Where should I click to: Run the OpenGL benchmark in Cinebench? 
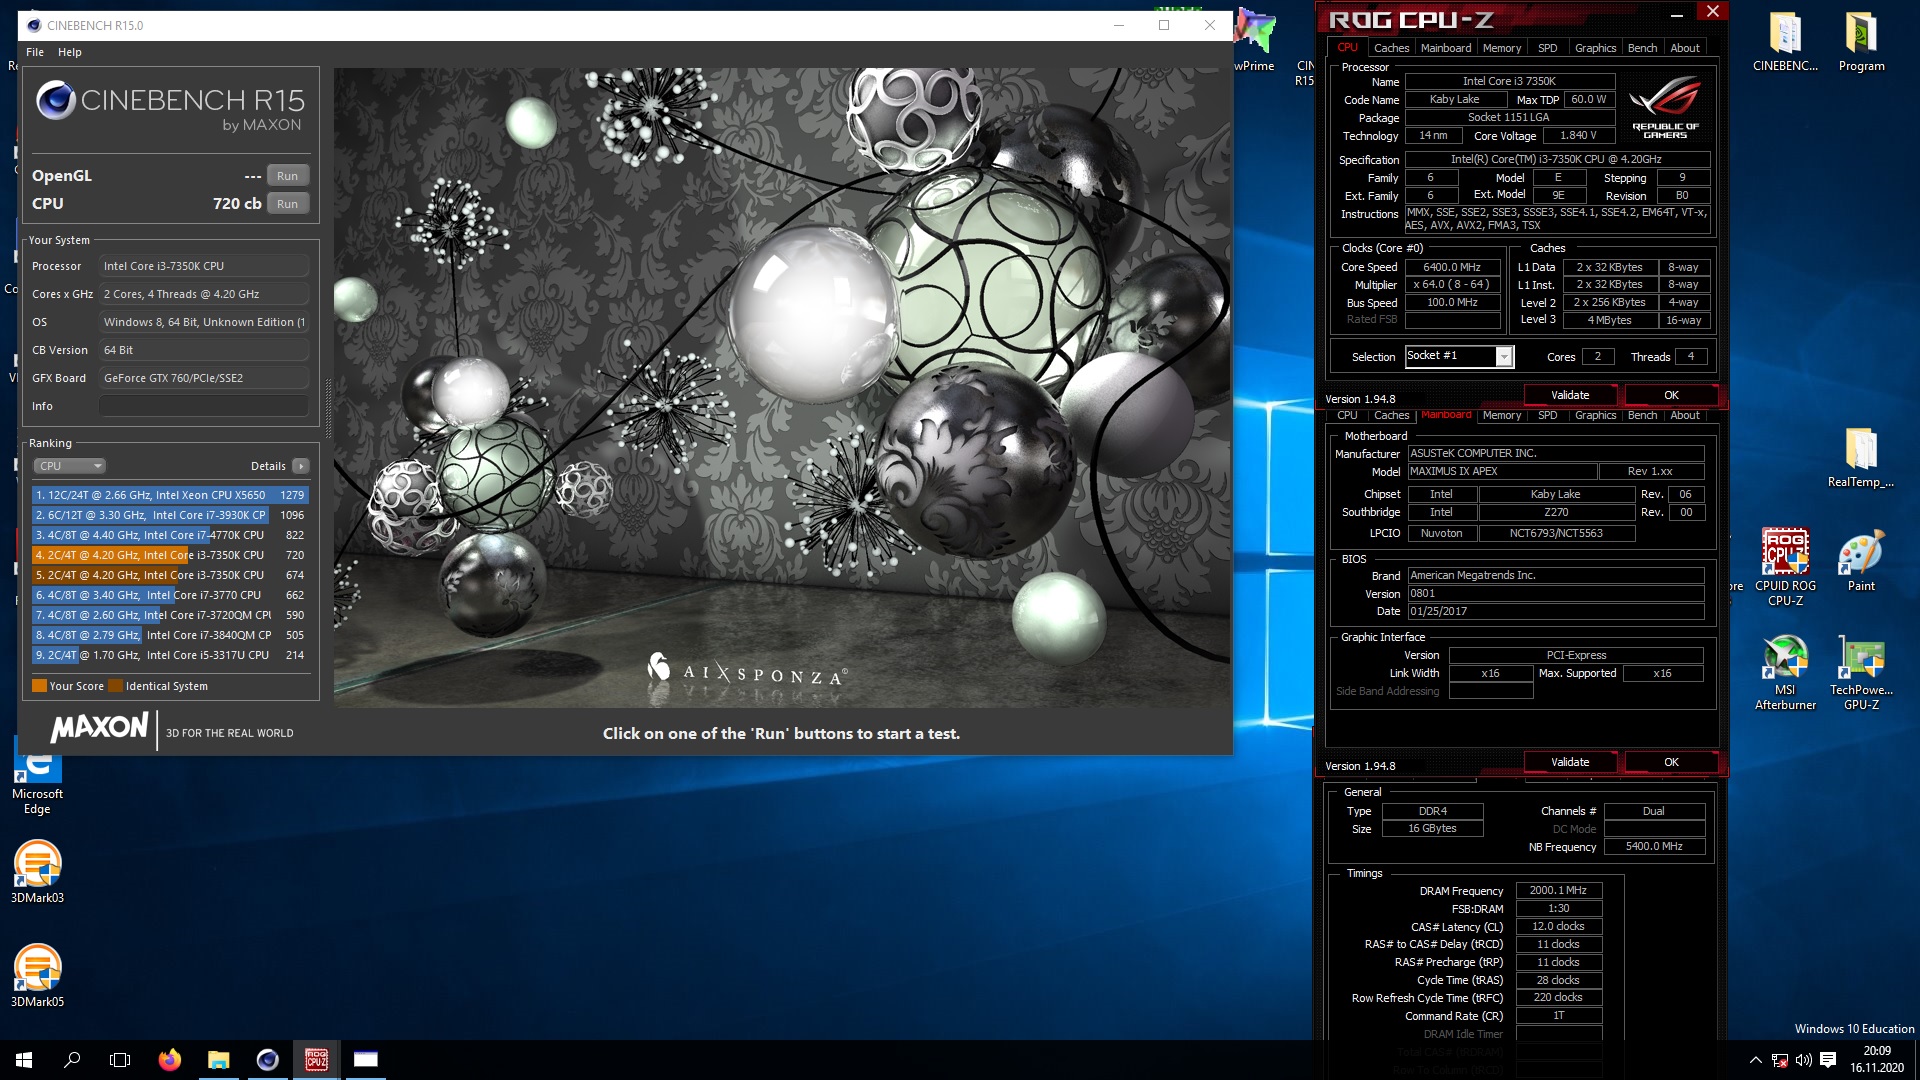click(x=287, y=176)
